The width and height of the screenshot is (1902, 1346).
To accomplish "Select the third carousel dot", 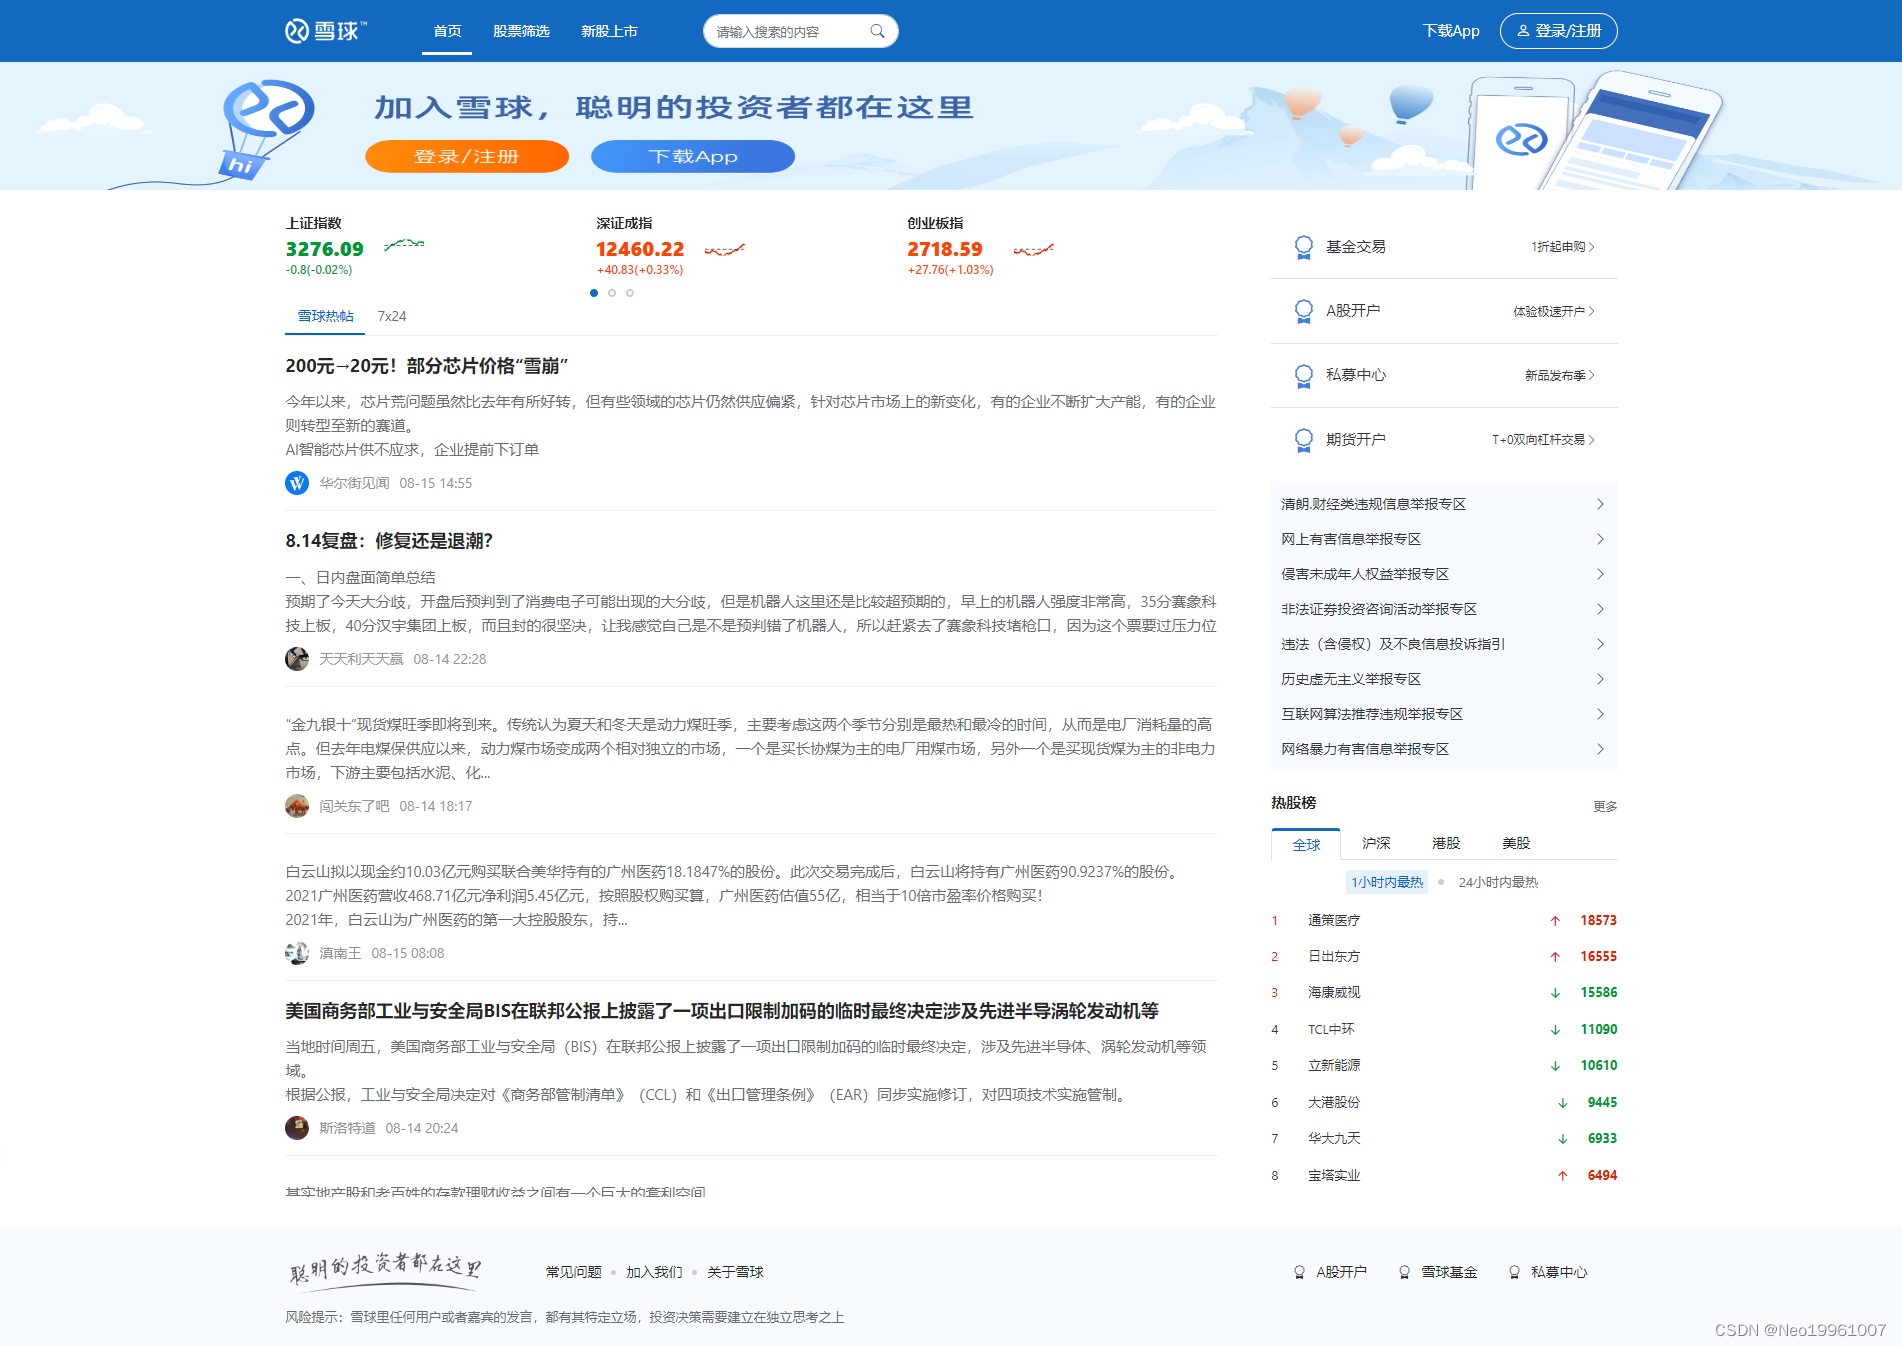I will 630,293.
